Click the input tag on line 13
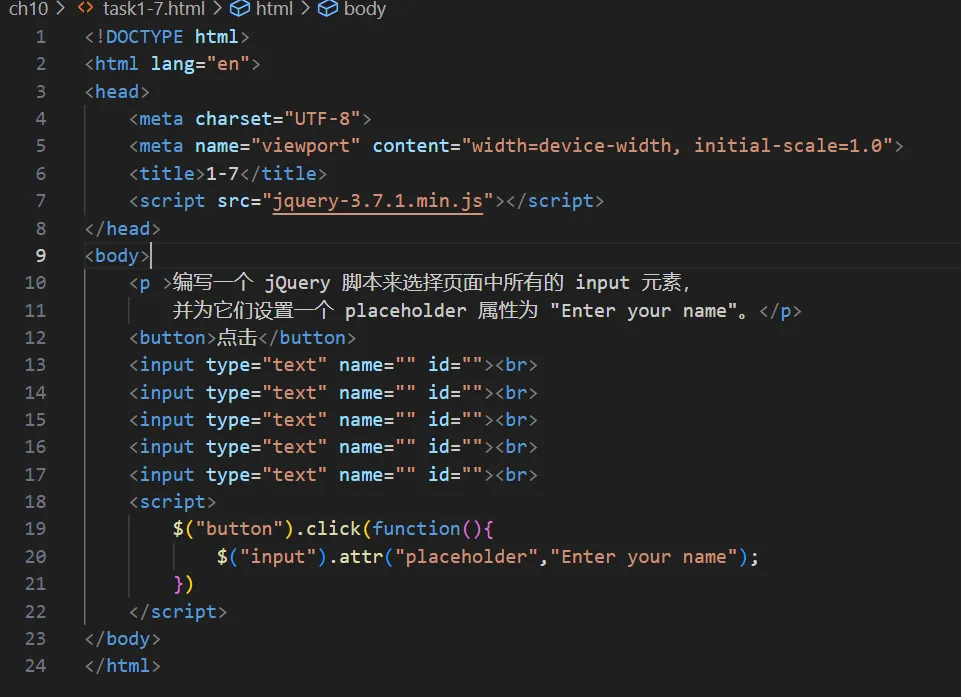 point(167,365)
